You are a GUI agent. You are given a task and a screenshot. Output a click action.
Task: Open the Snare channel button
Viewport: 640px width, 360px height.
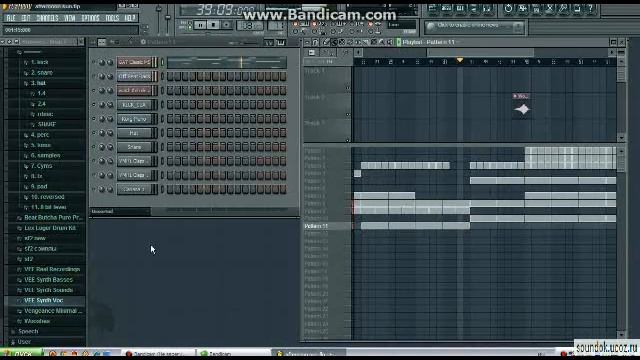134,147
